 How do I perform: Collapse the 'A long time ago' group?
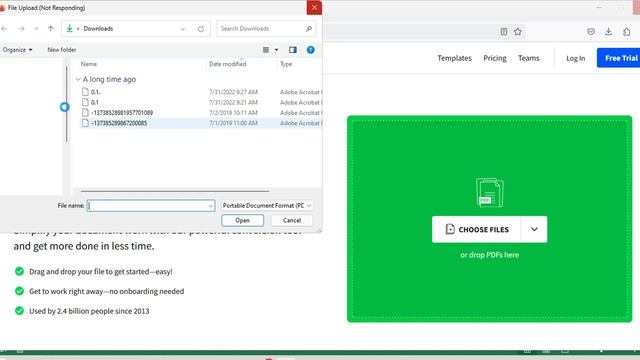coord(78,79)
